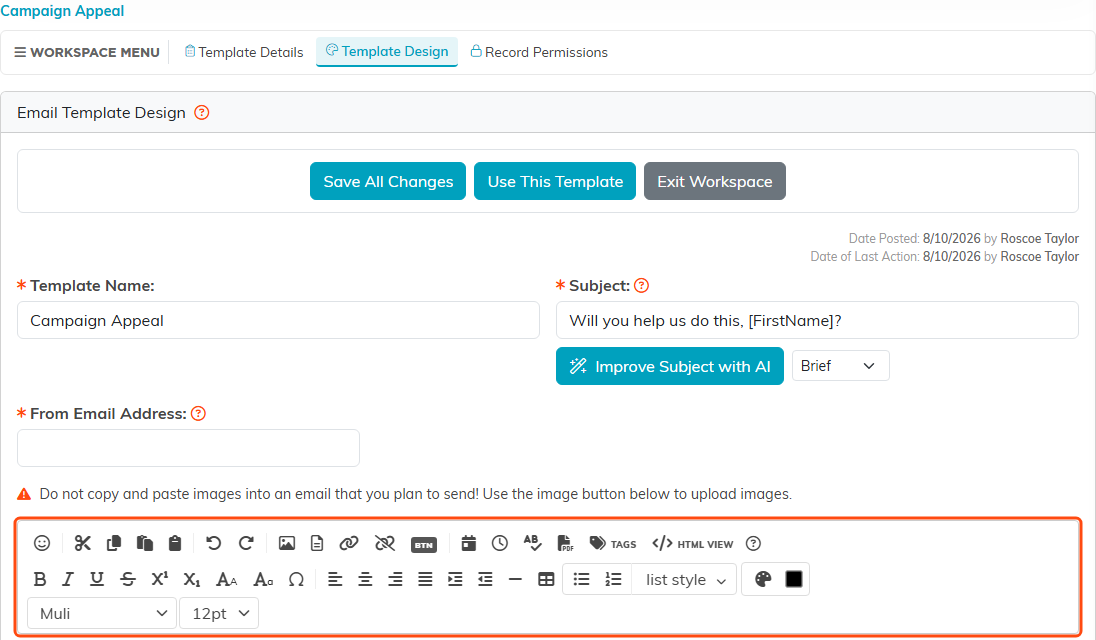Screen dimensions: 1096x640
Task: Open the Brief AI tone dropdown
Action: [840, 365]
